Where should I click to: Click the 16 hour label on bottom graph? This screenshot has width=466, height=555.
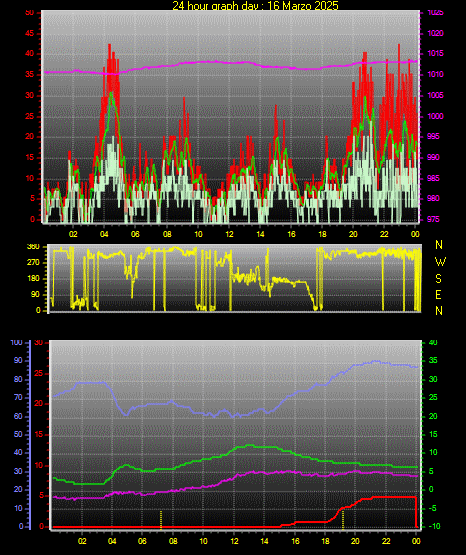[295, 541]
